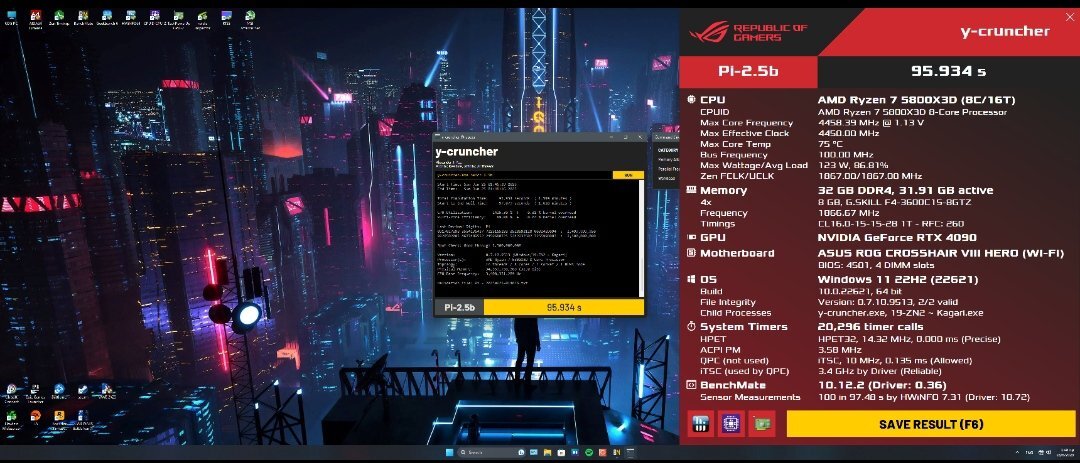Close the BenchMate result panel with X
Image resolution: width=1080 pixels, height=463 pixels.
coord(1070,18)
